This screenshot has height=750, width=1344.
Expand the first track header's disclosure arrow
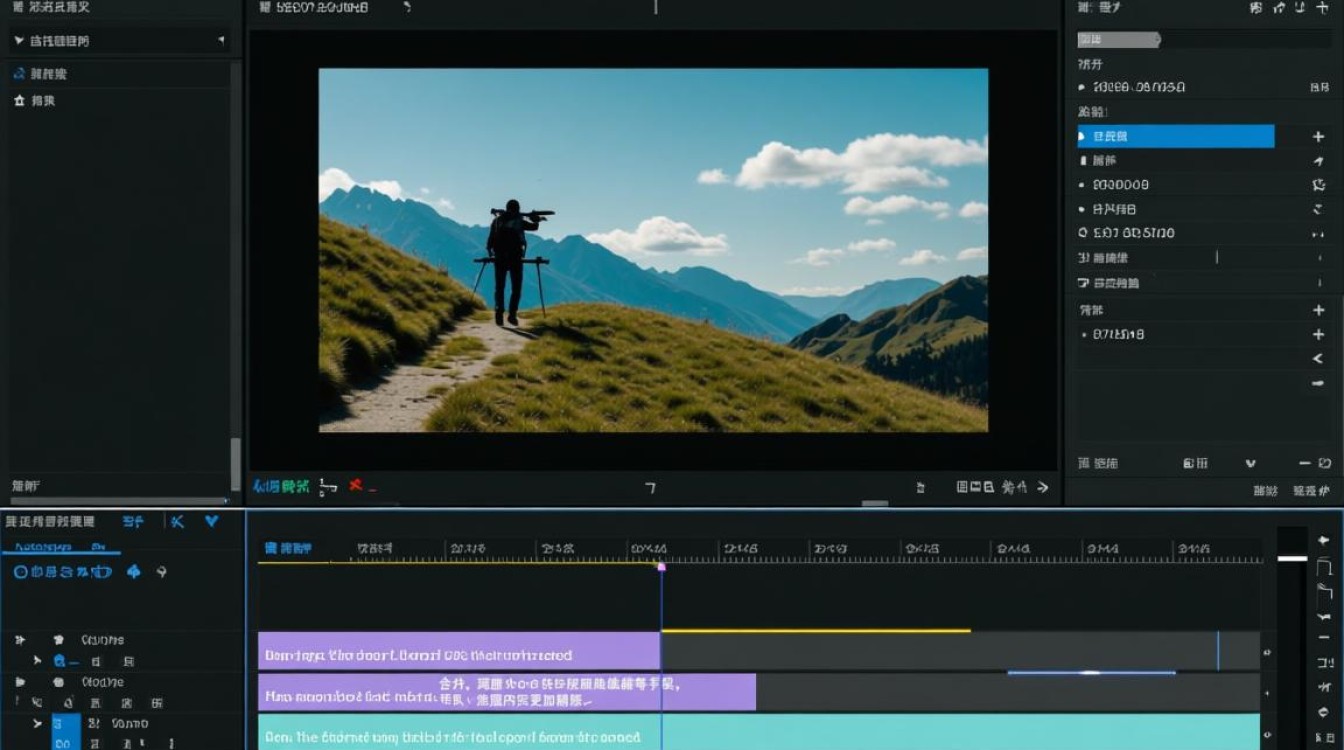coord(19,639)
